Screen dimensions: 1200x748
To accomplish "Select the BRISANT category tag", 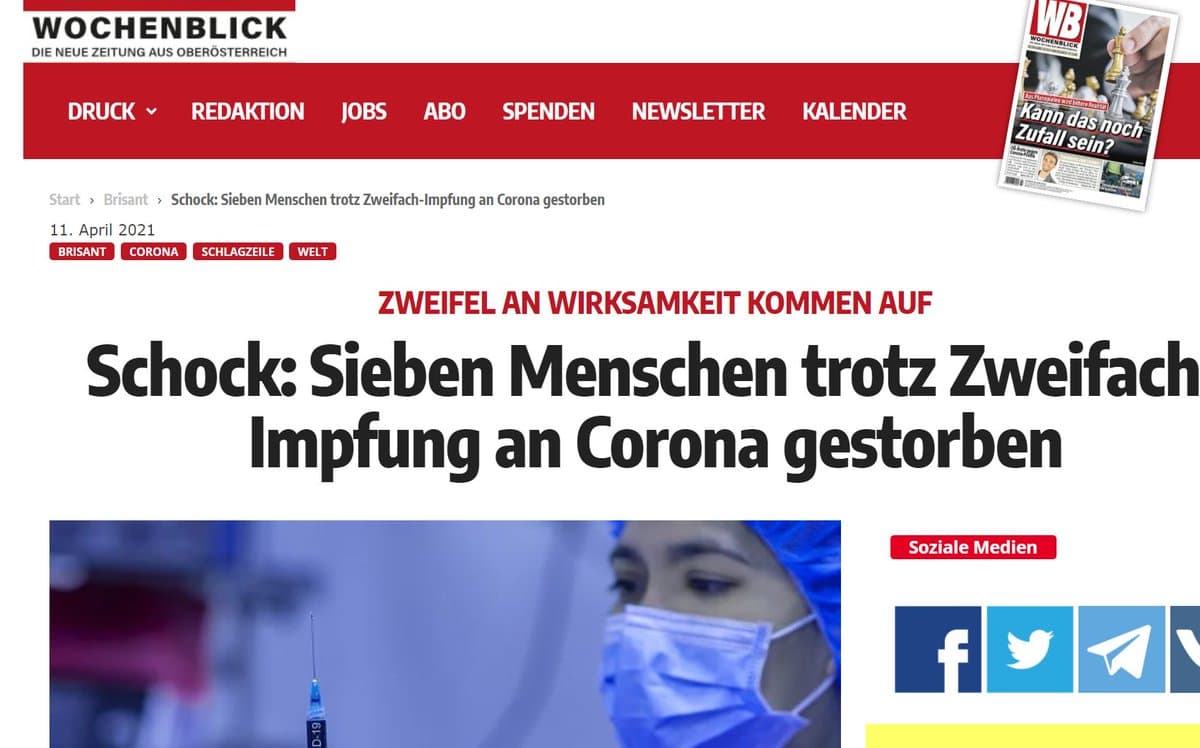I will 82,251.
